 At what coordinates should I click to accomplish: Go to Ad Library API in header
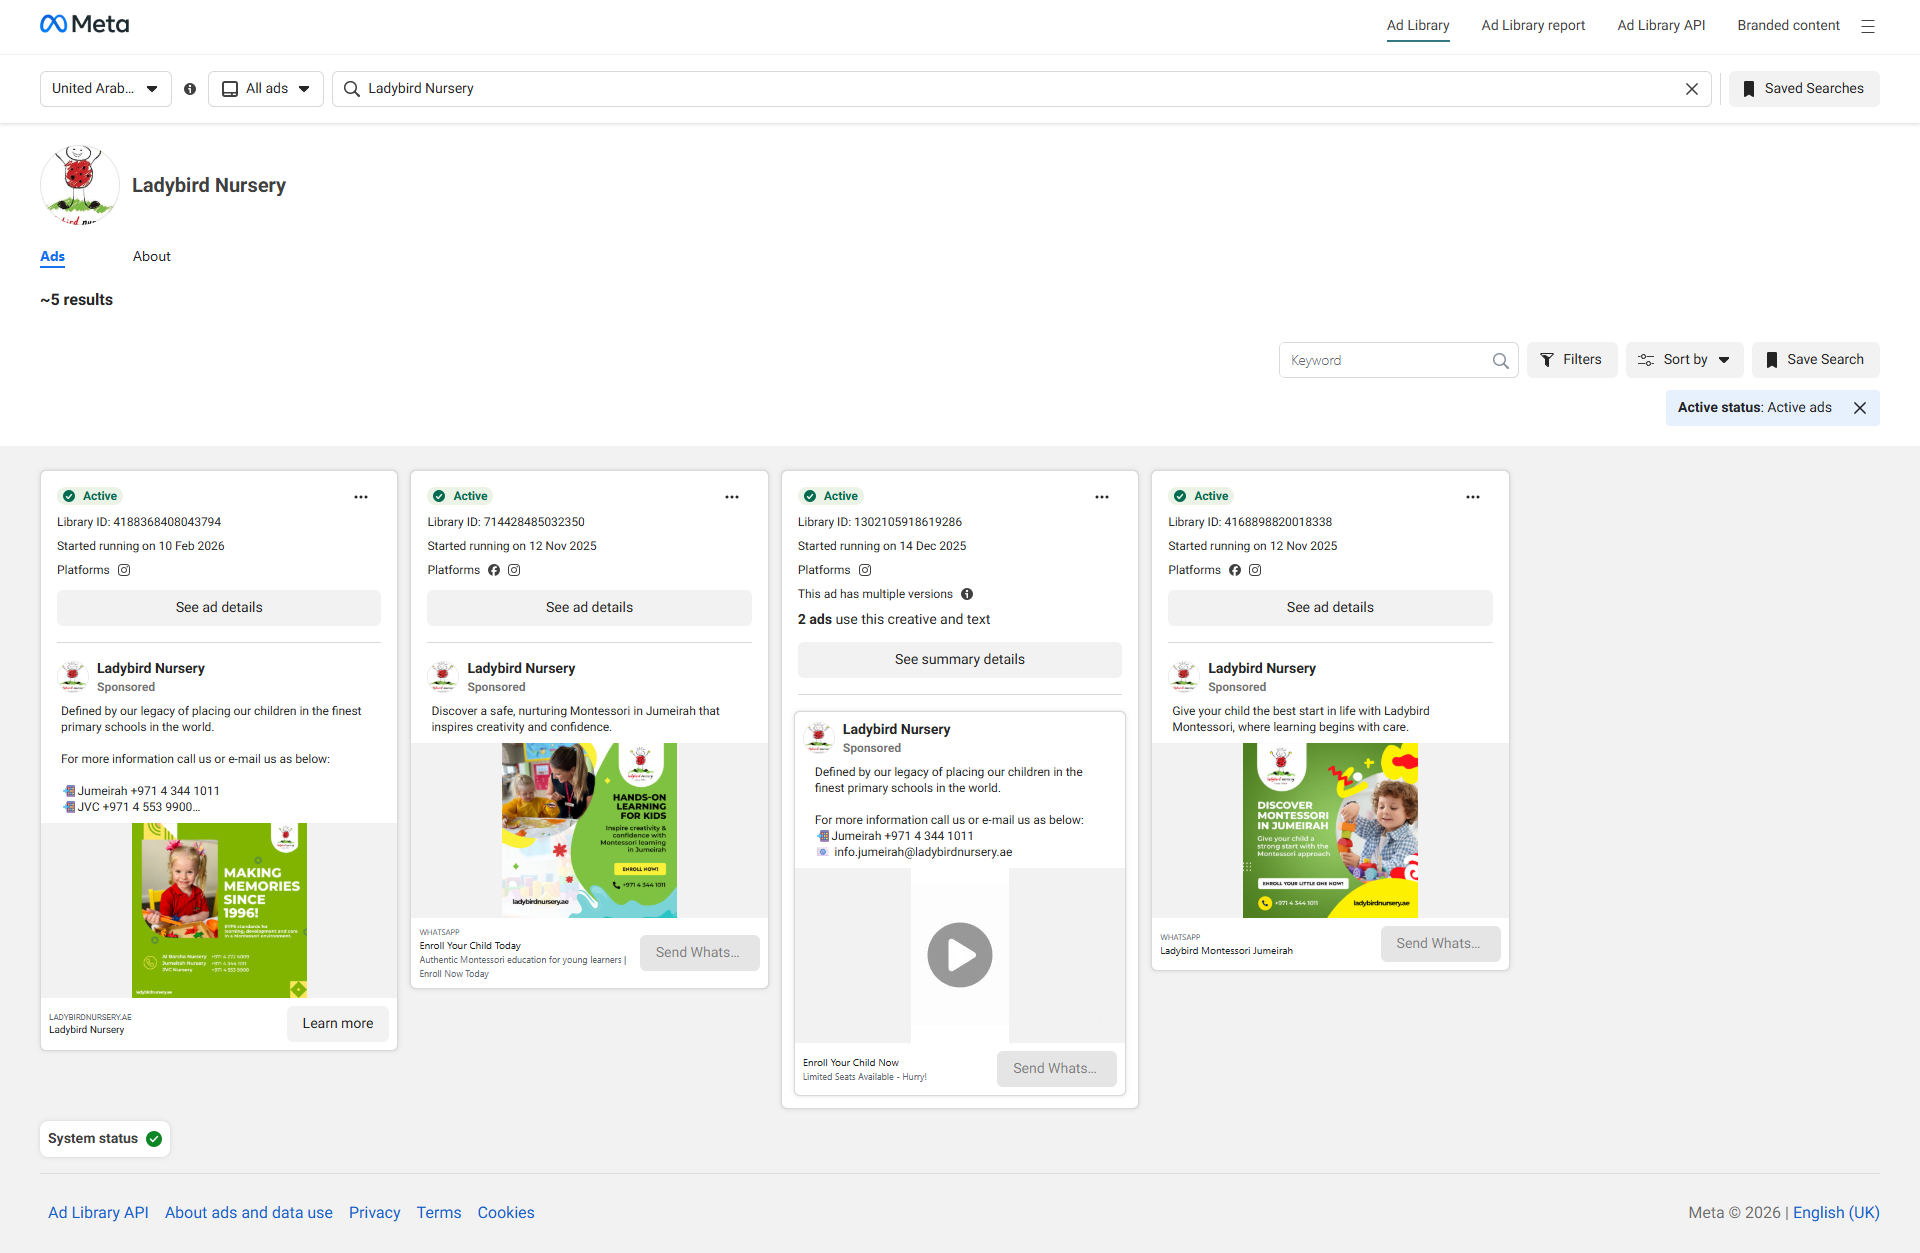click(1661, 26)
